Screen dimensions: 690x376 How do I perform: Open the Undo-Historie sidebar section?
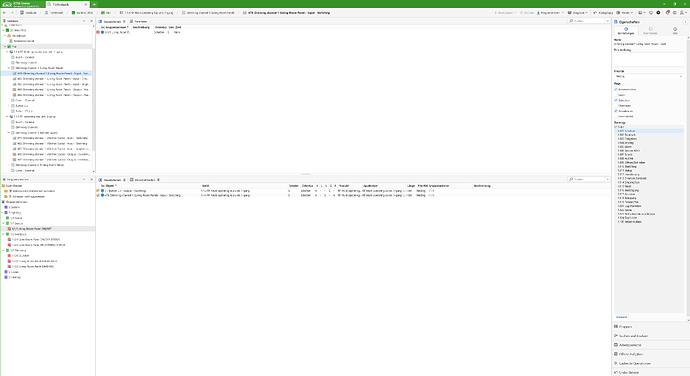[629, 372]
